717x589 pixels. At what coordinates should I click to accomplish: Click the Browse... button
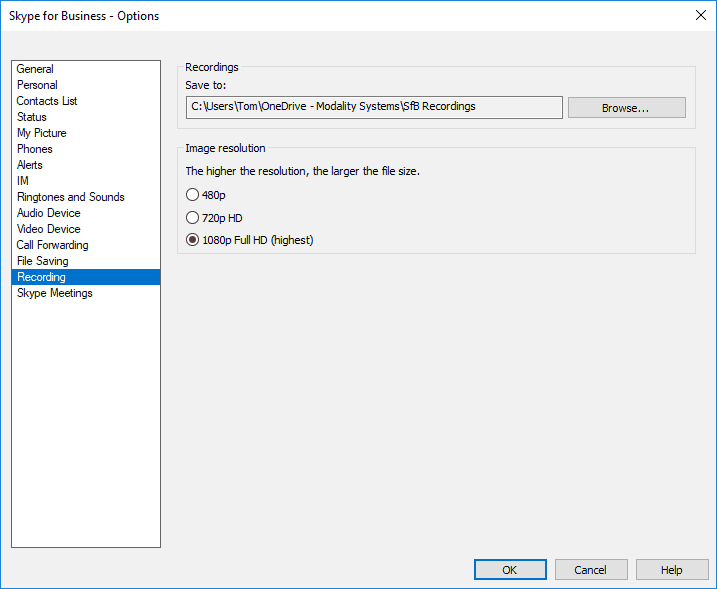pos(626,108)
